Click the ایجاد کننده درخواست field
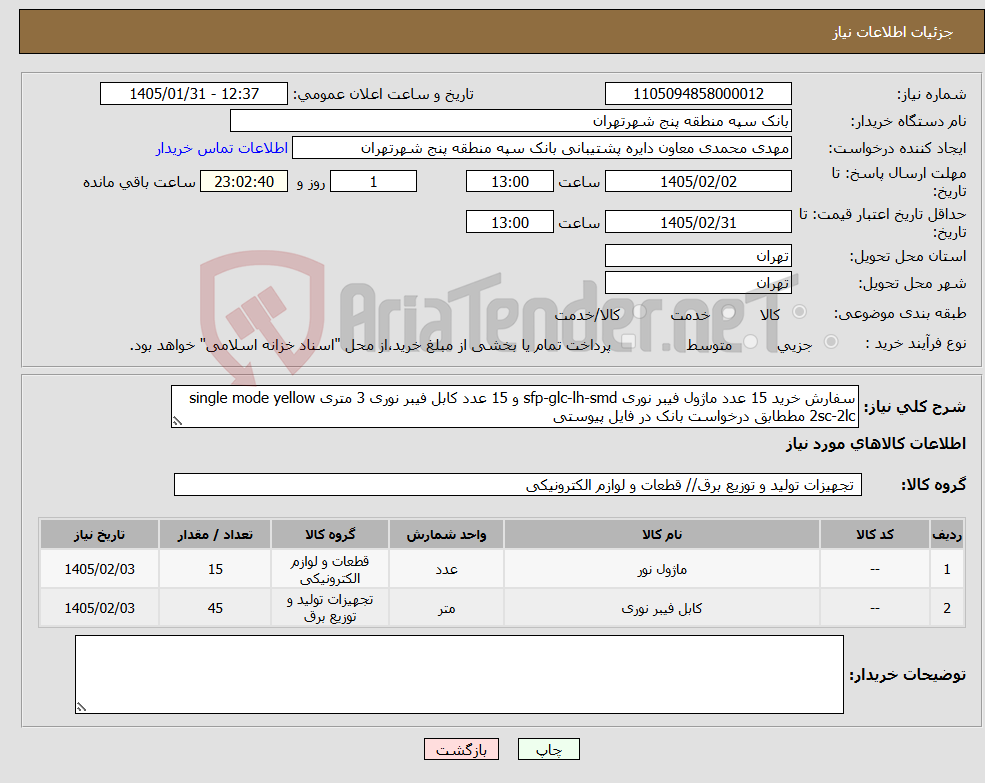Viewport: 985px width, 783px height. point(541,148)
